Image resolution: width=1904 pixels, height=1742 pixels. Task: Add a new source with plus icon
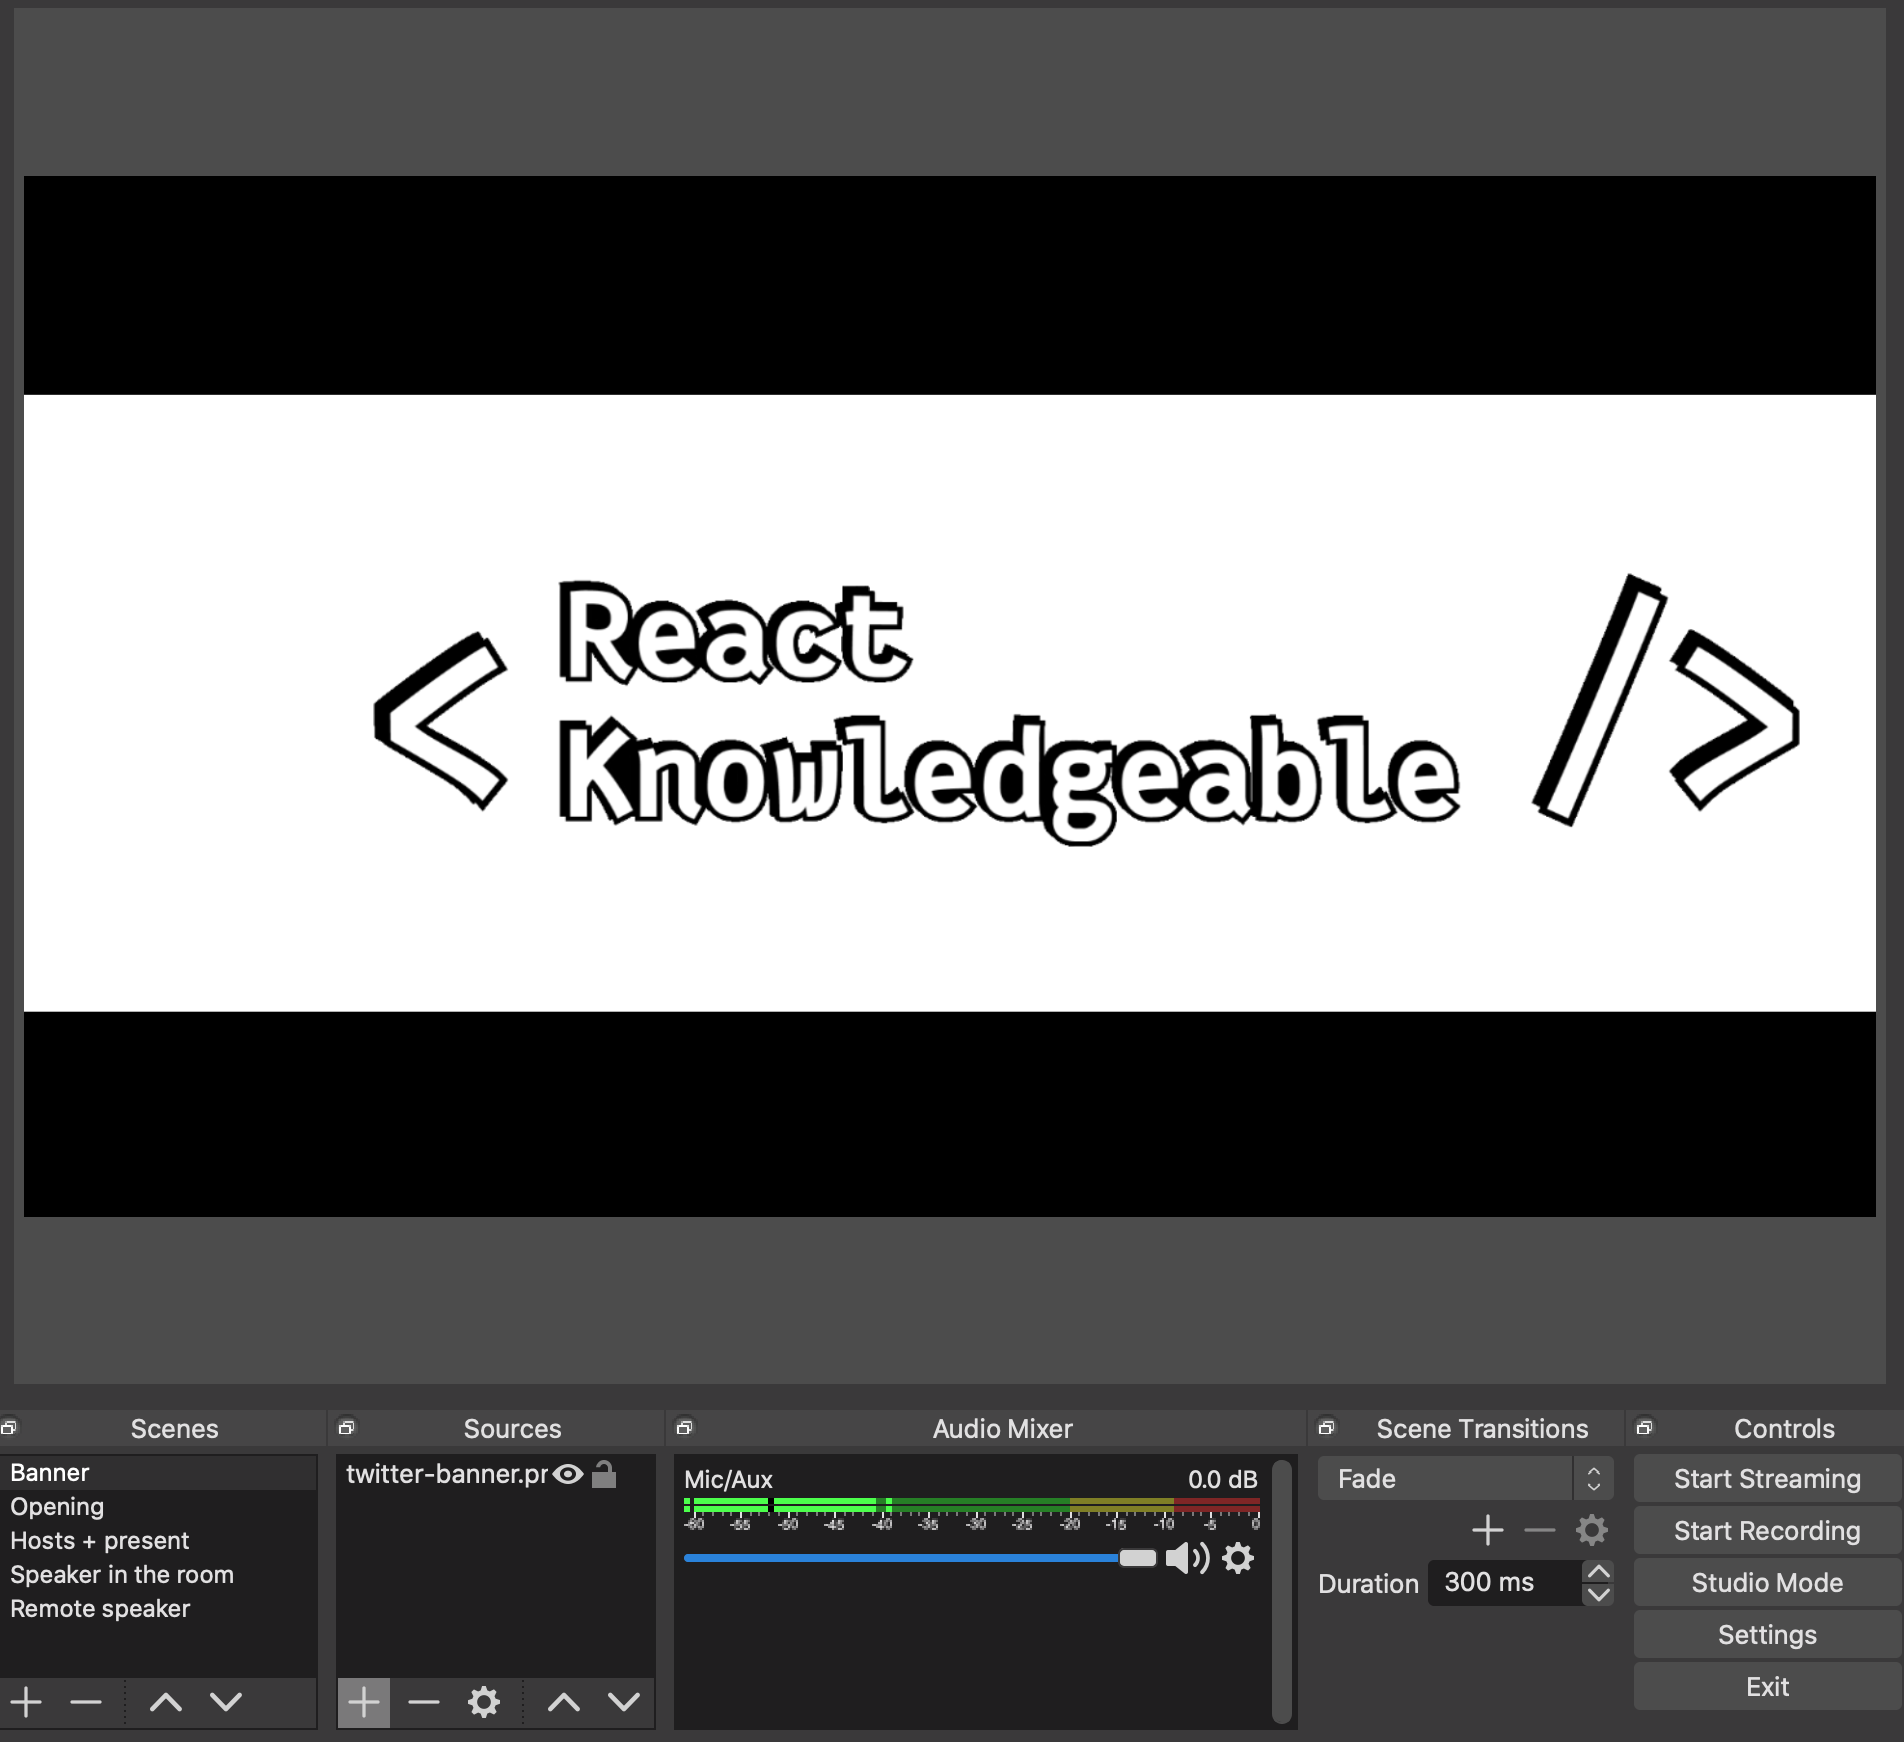click(x=363, y=1702)
